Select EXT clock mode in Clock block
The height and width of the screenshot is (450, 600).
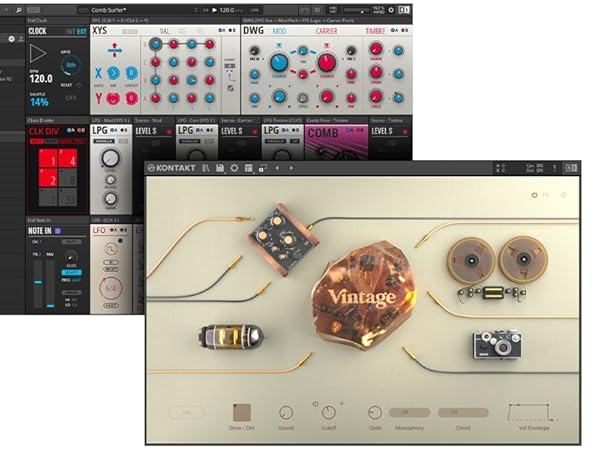coord(82,31)
